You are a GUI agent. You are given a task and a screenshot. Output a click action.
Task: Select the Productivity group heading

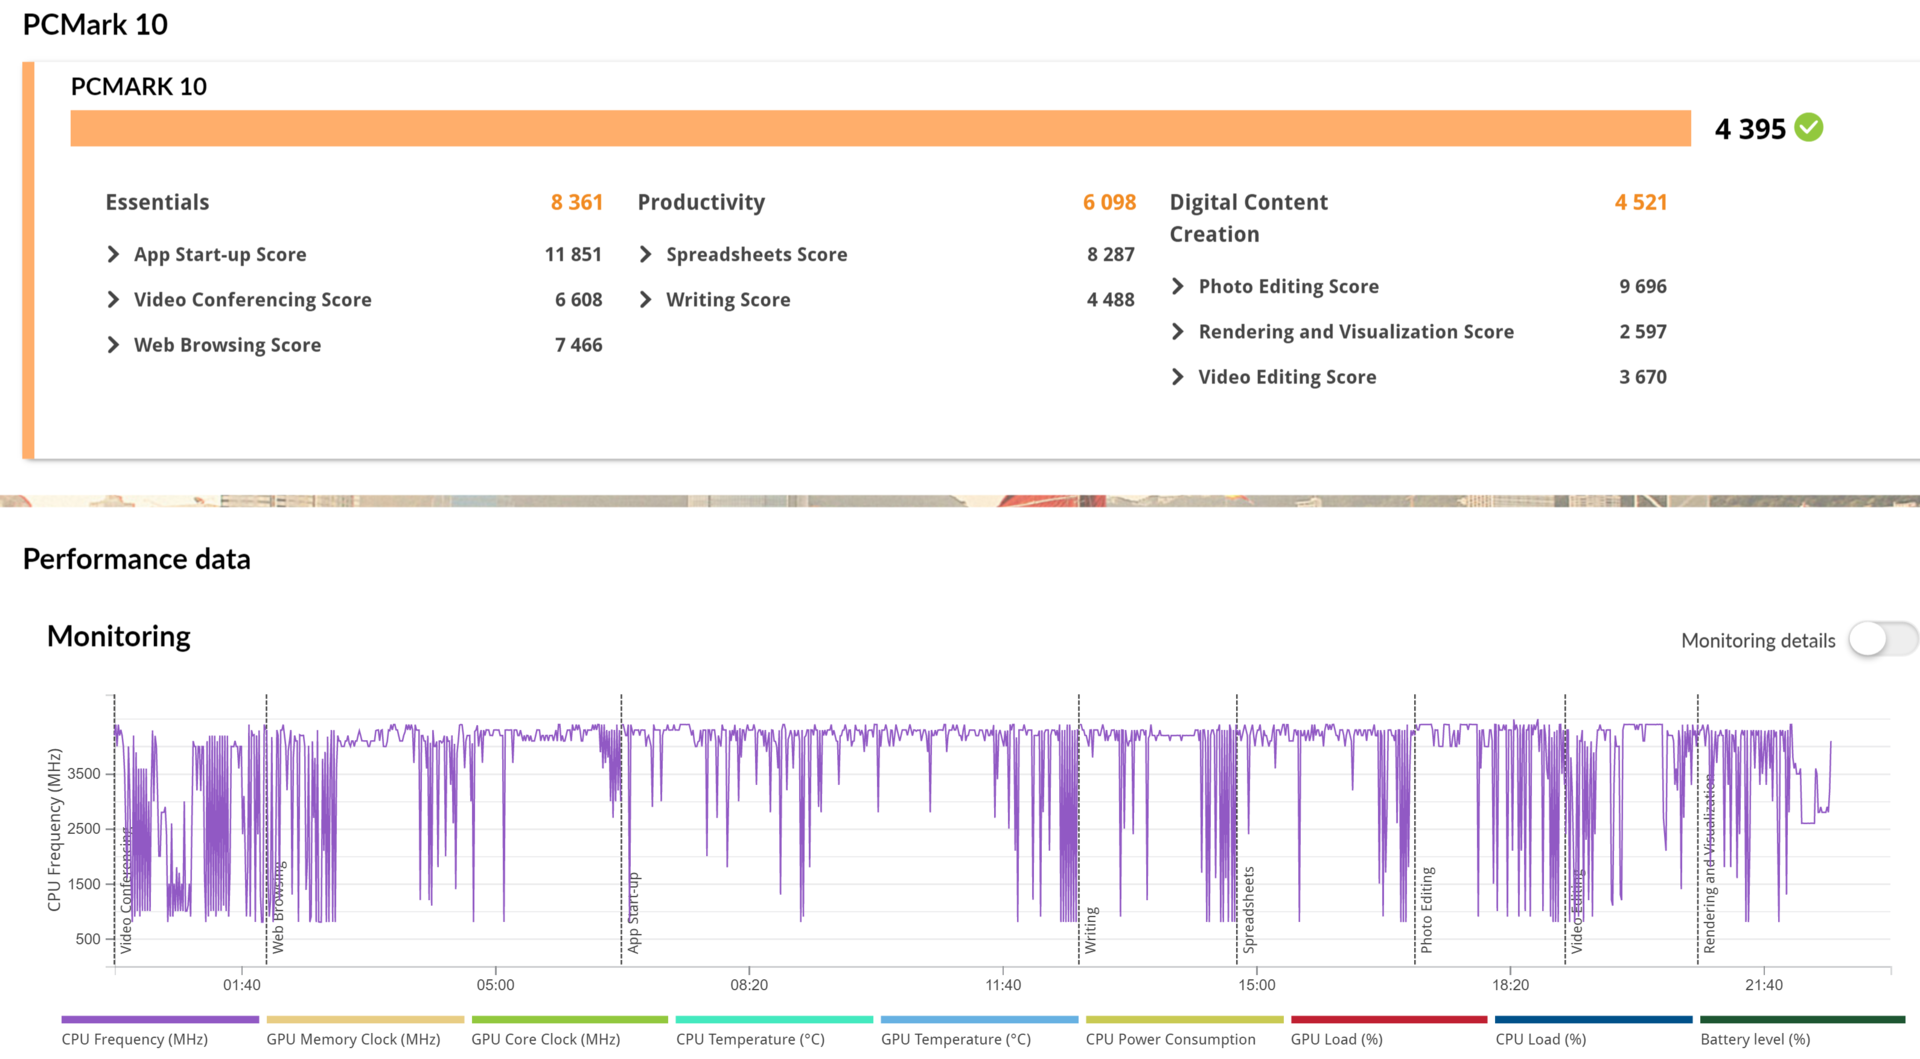[x=701, y=202]
